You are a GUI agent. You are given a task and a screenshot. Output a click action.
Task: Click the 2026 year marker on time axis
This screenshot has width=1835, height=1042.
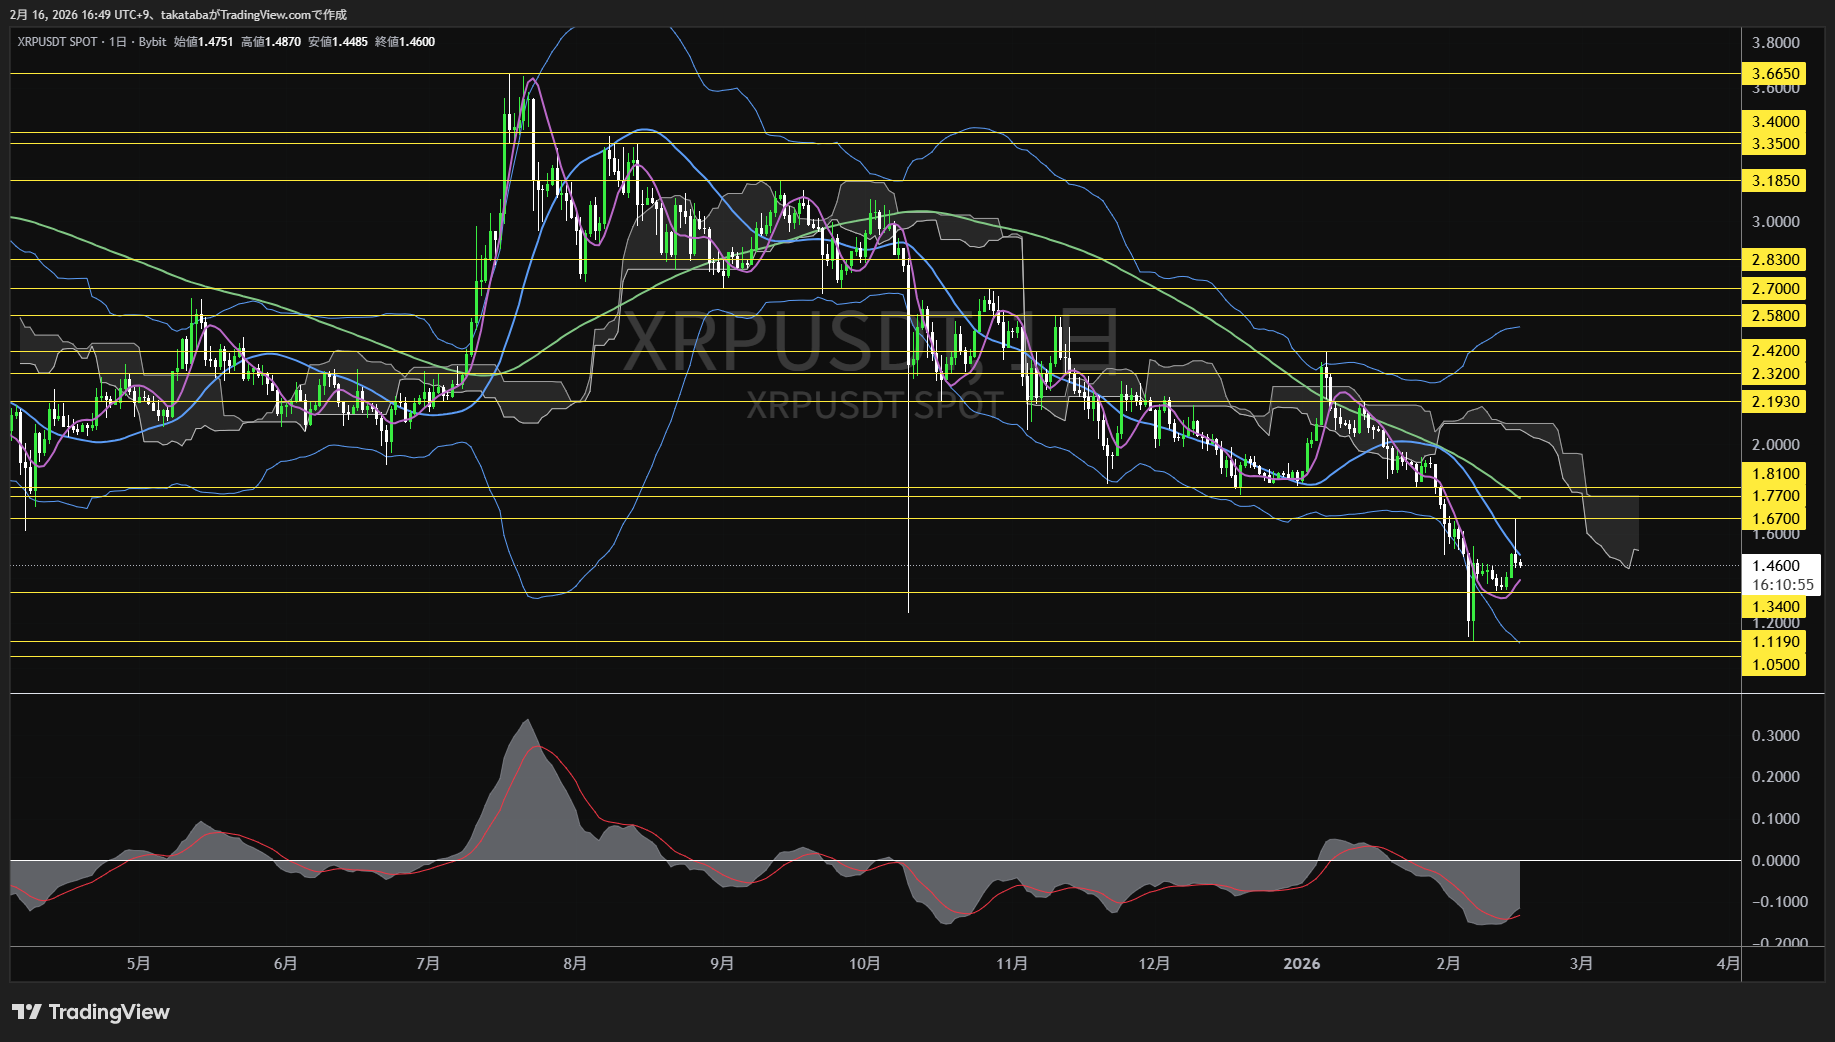point(1301,964)
